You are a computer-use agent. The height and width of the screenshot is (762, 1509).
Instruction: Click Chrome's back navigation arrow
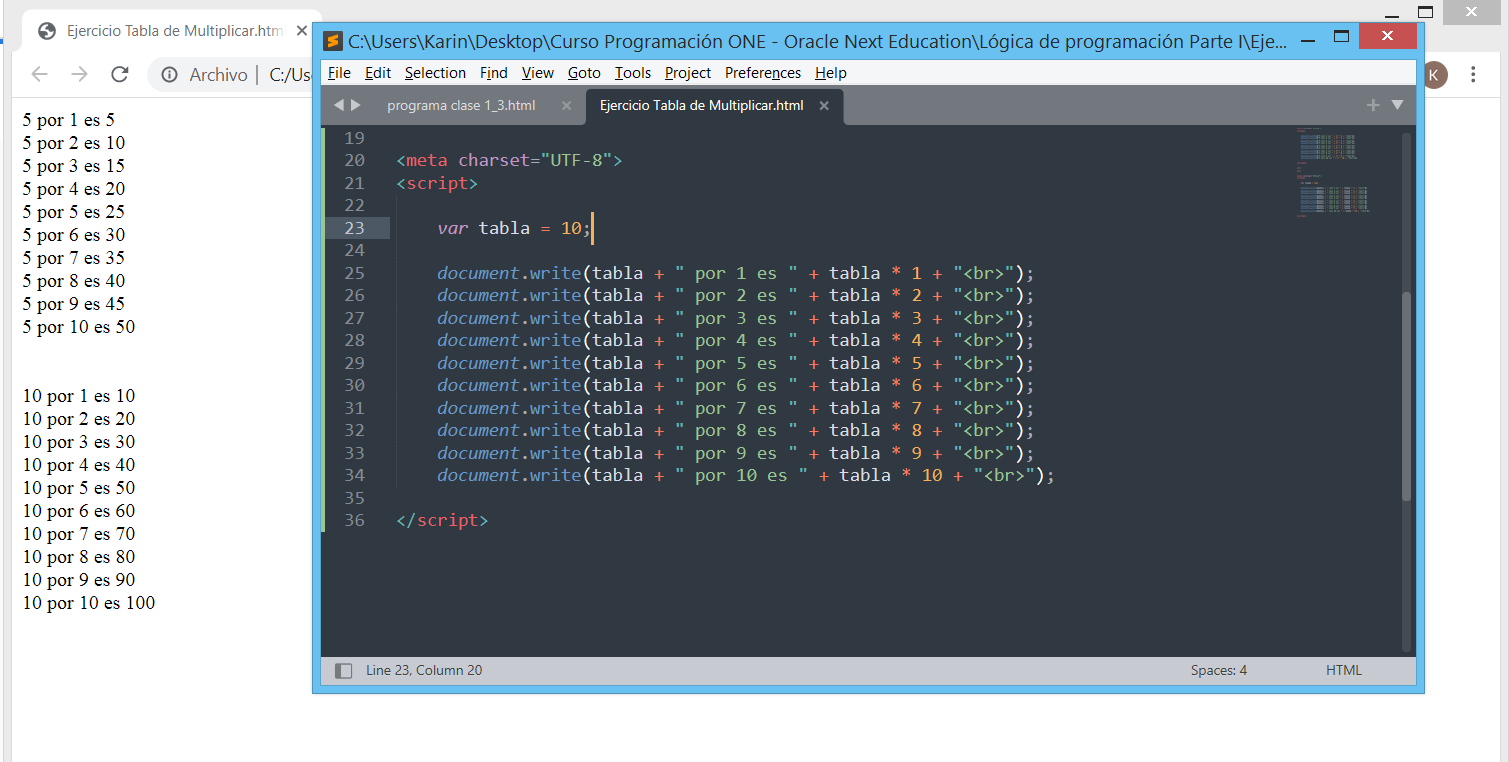point(38,74)
